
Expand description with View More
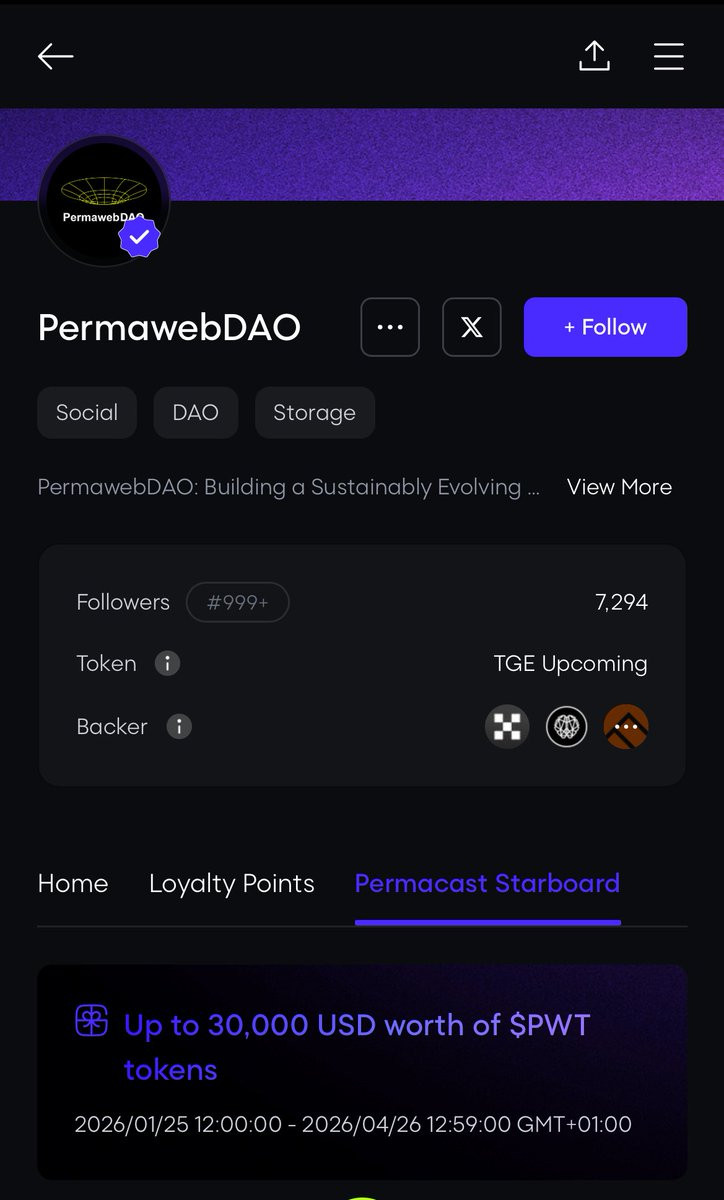(619, 487)
